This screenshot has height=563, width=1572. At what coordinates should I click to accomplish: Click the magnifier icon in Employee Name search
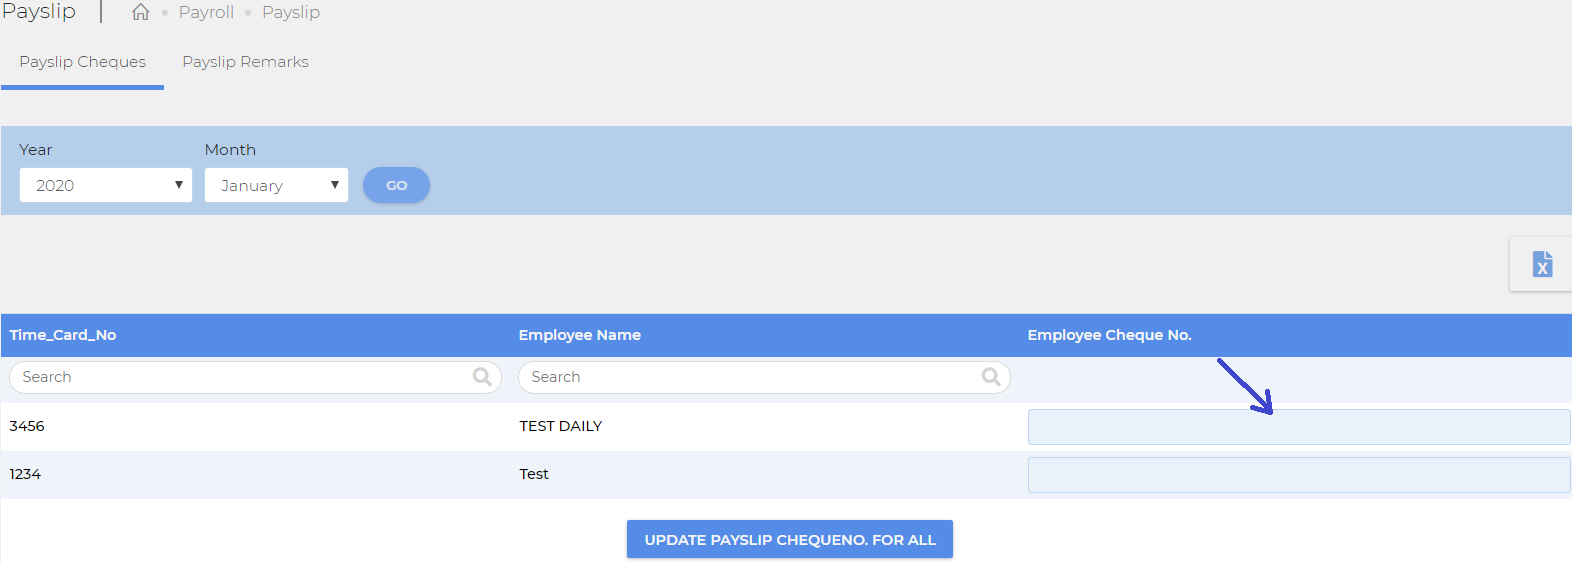click(x=991, y=377)
